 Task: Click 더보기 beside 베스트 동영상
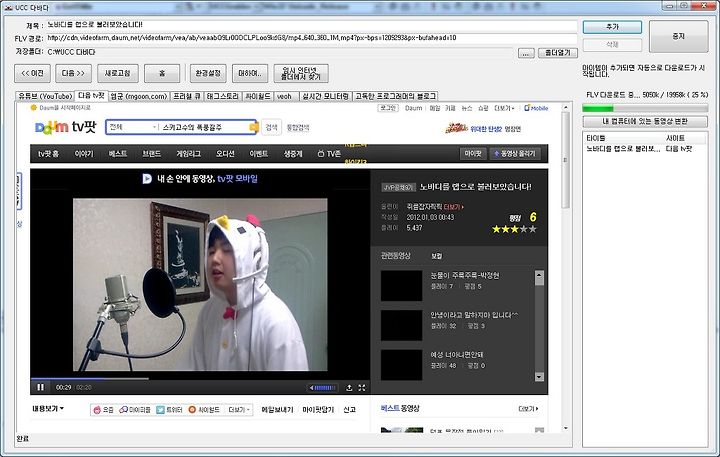pyautogui.click(x=528, y=408)
